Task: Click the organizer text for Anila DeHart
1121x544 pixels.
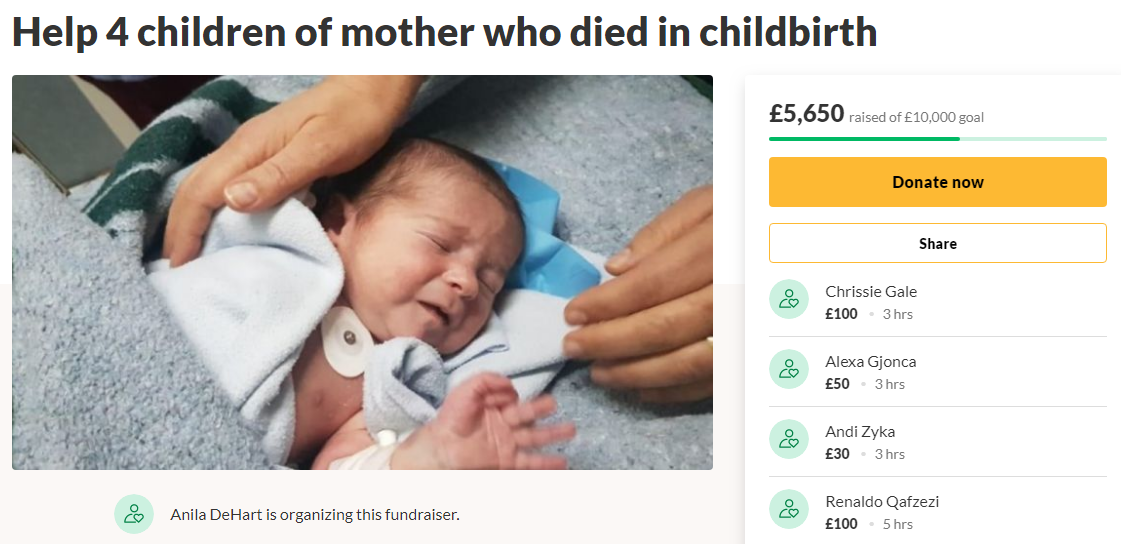Action: pyautogui.click(x=314, y=515)
